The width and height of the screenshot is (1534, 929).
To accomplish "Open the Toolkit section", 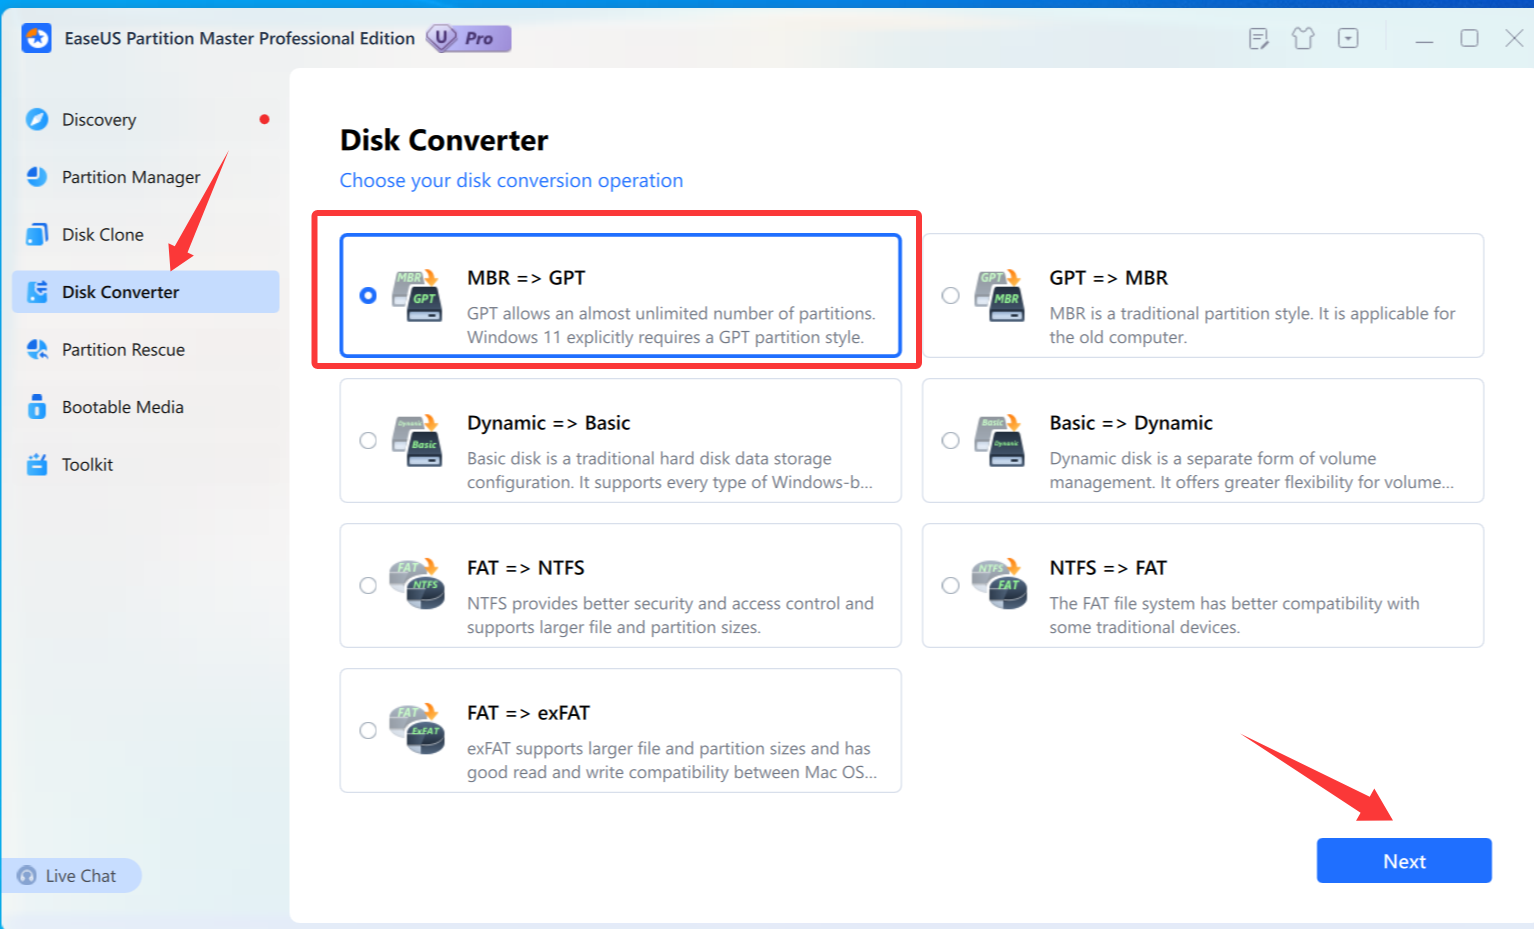I will (x=145, y=464).
